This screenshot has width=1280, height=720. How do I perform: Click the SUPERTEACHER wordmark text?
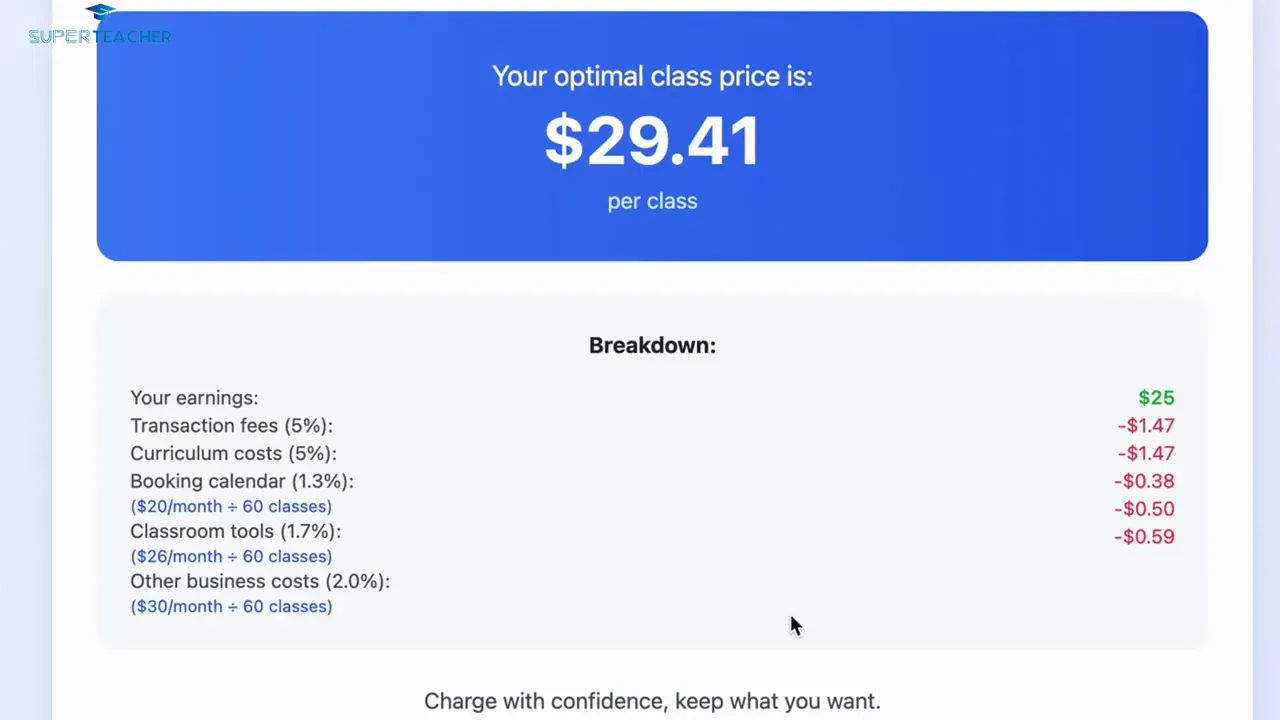(100, 37)
